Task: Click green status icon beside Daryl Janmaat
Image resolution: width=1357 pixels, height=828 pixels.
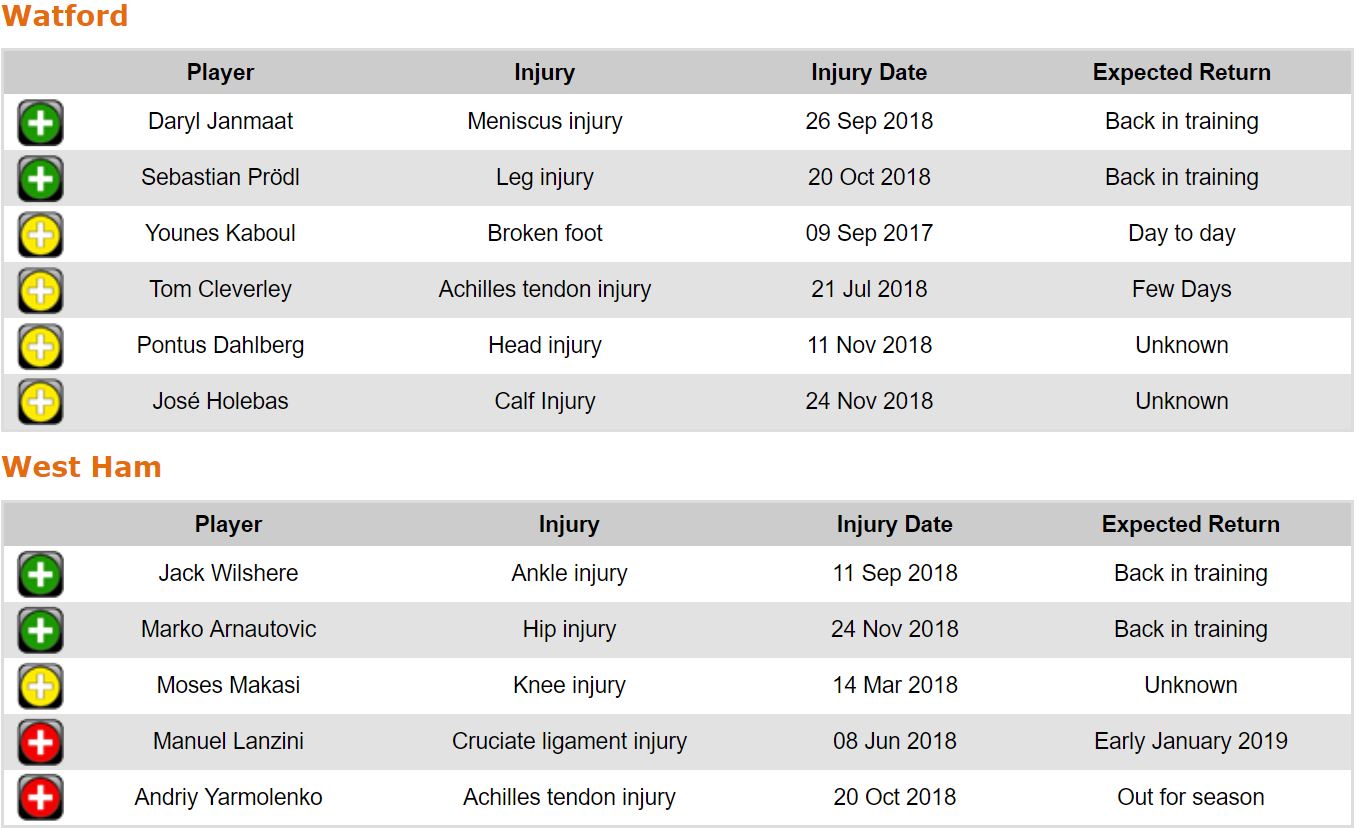Action: [x=40, y=123]
